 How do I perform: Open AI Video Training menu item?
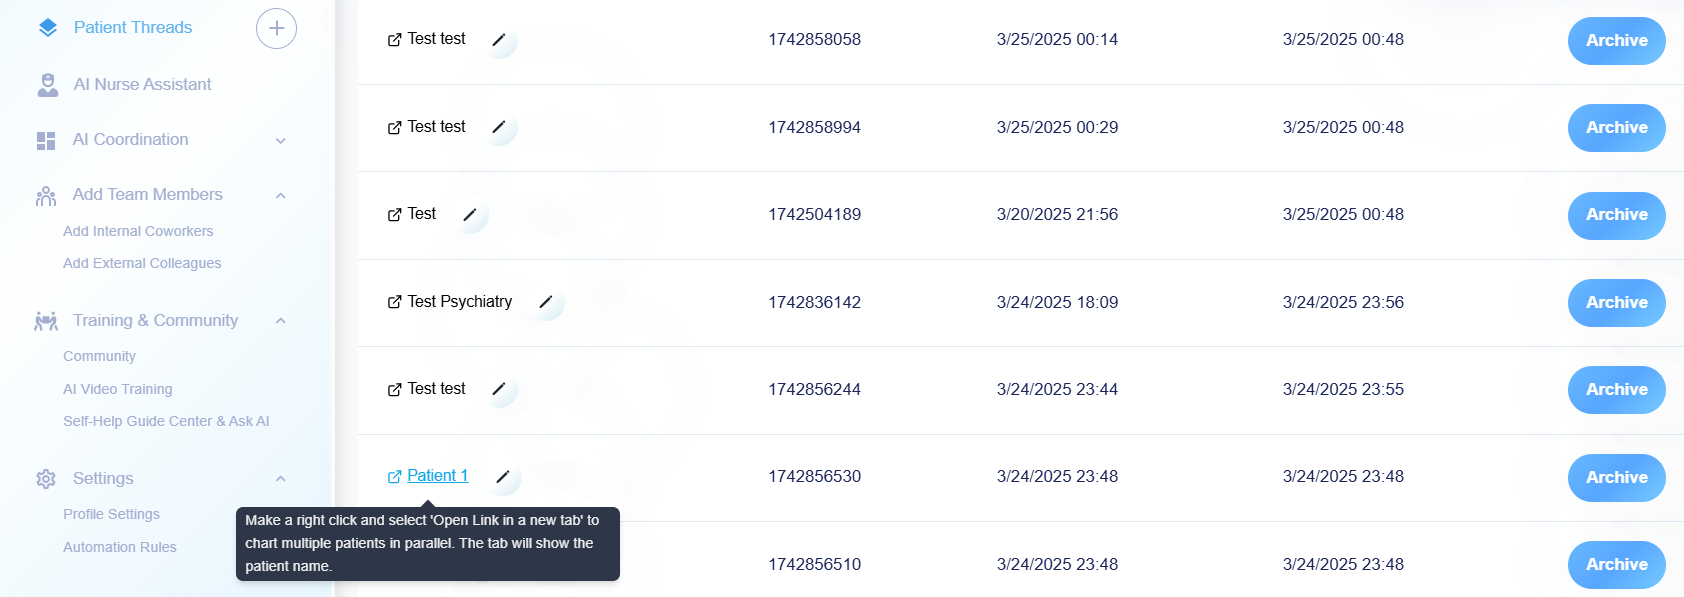[117, 389]
